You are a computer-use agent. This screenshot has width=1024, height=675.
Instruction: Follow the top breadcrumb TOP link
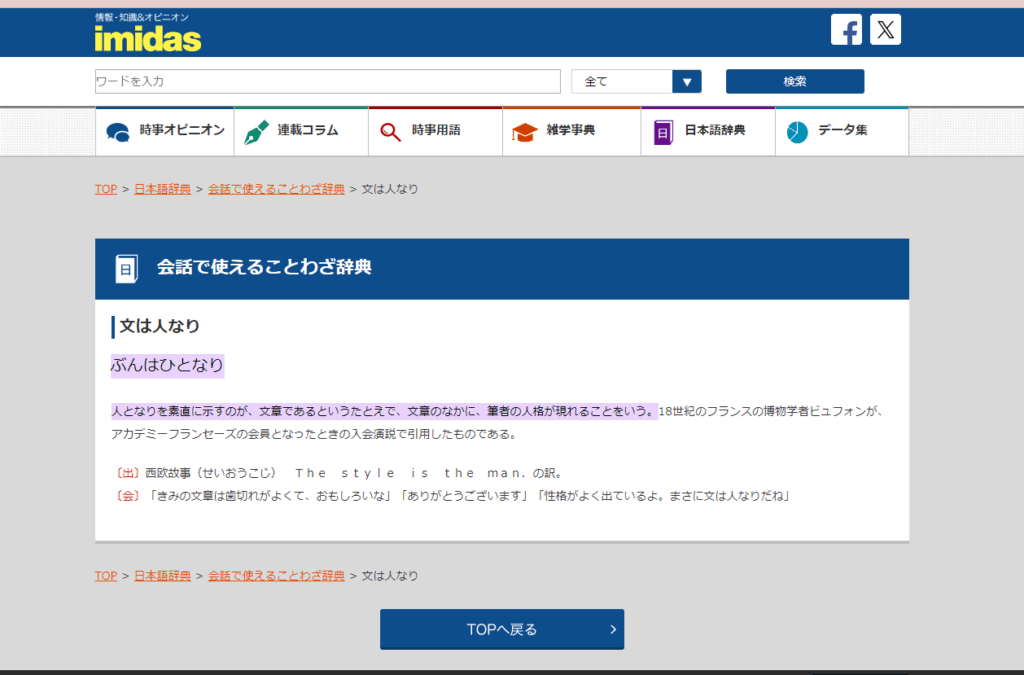(x=106, y=189)
